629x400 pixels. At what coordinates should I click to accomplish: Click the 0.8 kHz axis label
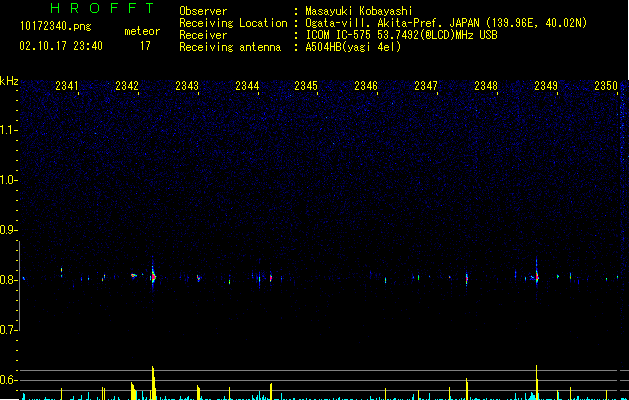click(8, 280)
